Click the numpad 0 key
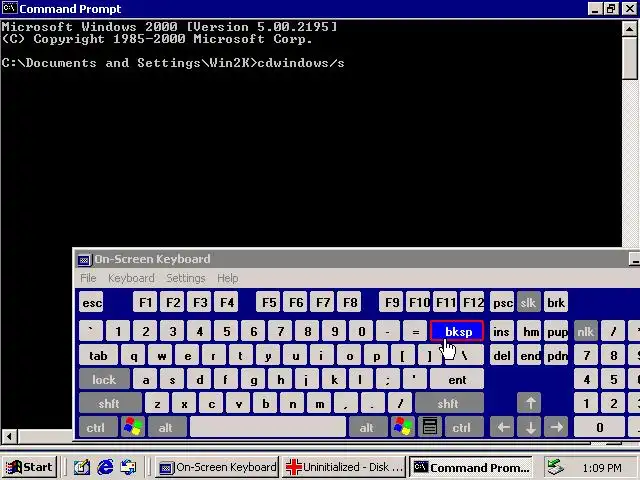 point(599,427)
